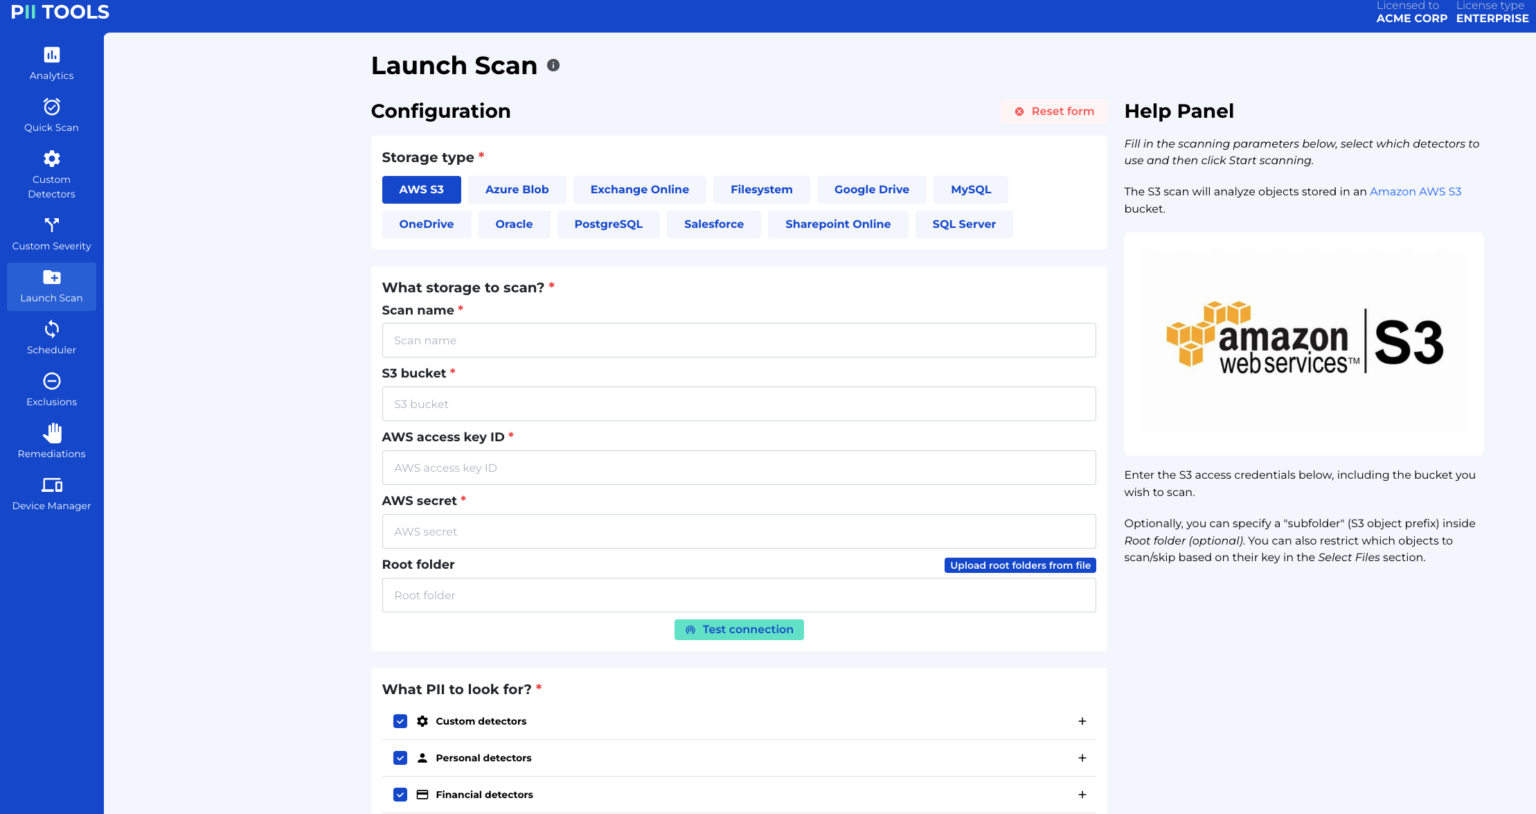
Task: Open the Scheduler sidebar icon
Action: point(52,329)
